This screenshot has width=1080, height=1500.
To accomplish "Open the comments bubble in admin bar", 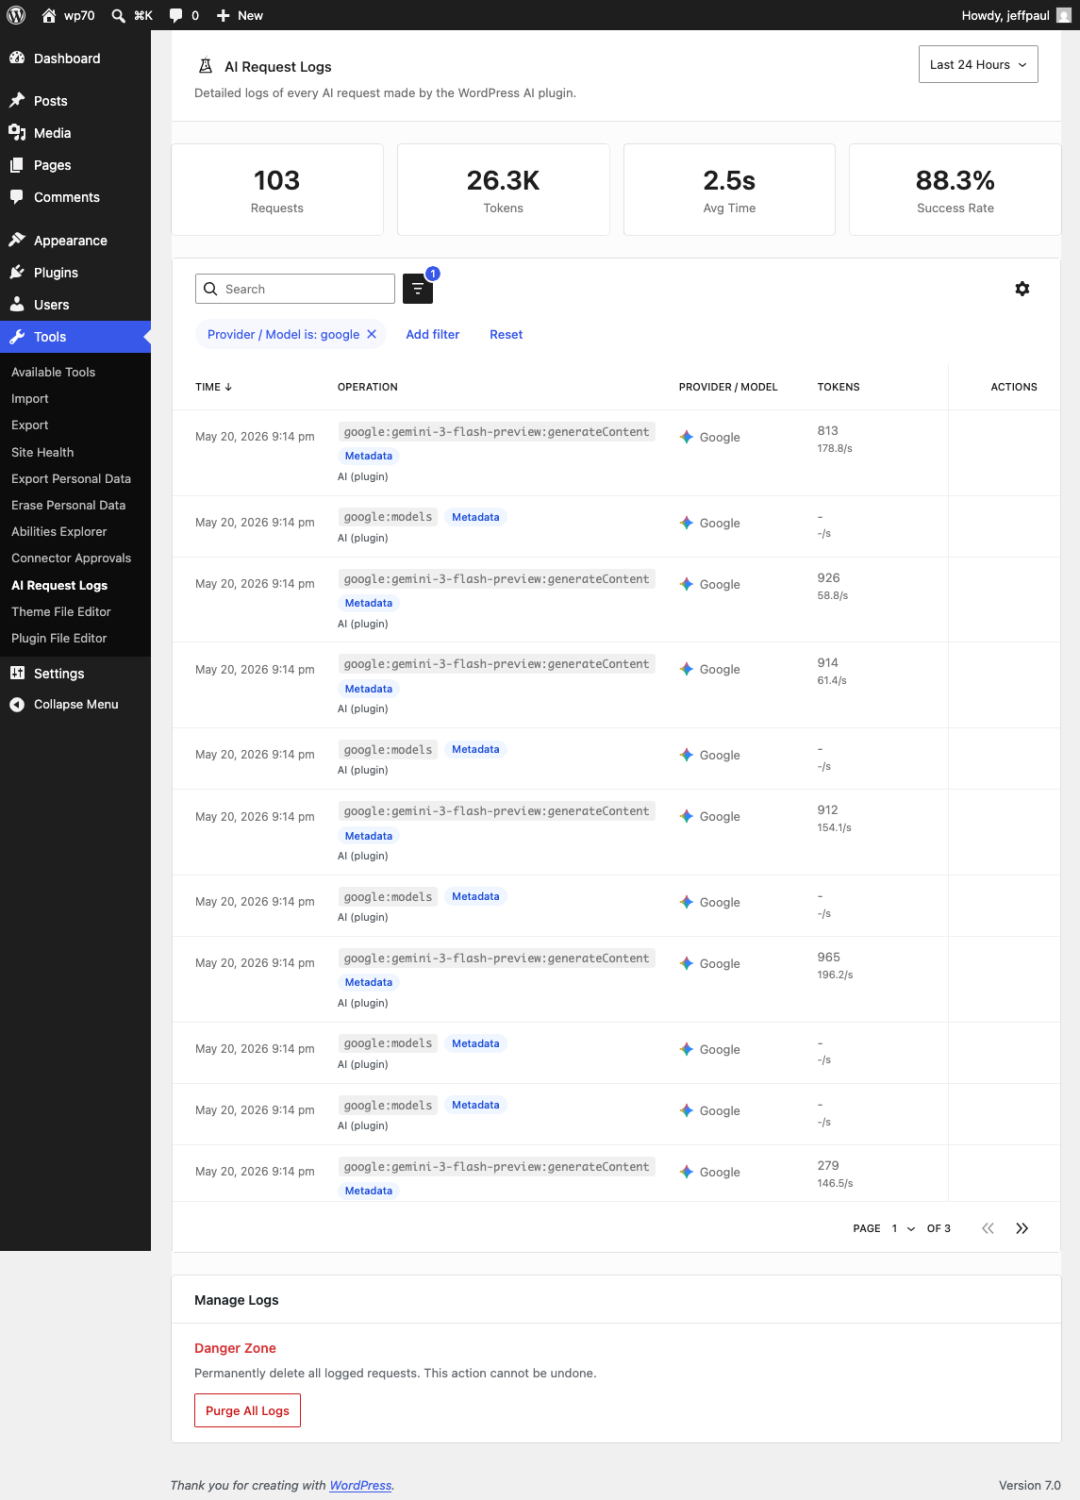I will tap(176, 15).
